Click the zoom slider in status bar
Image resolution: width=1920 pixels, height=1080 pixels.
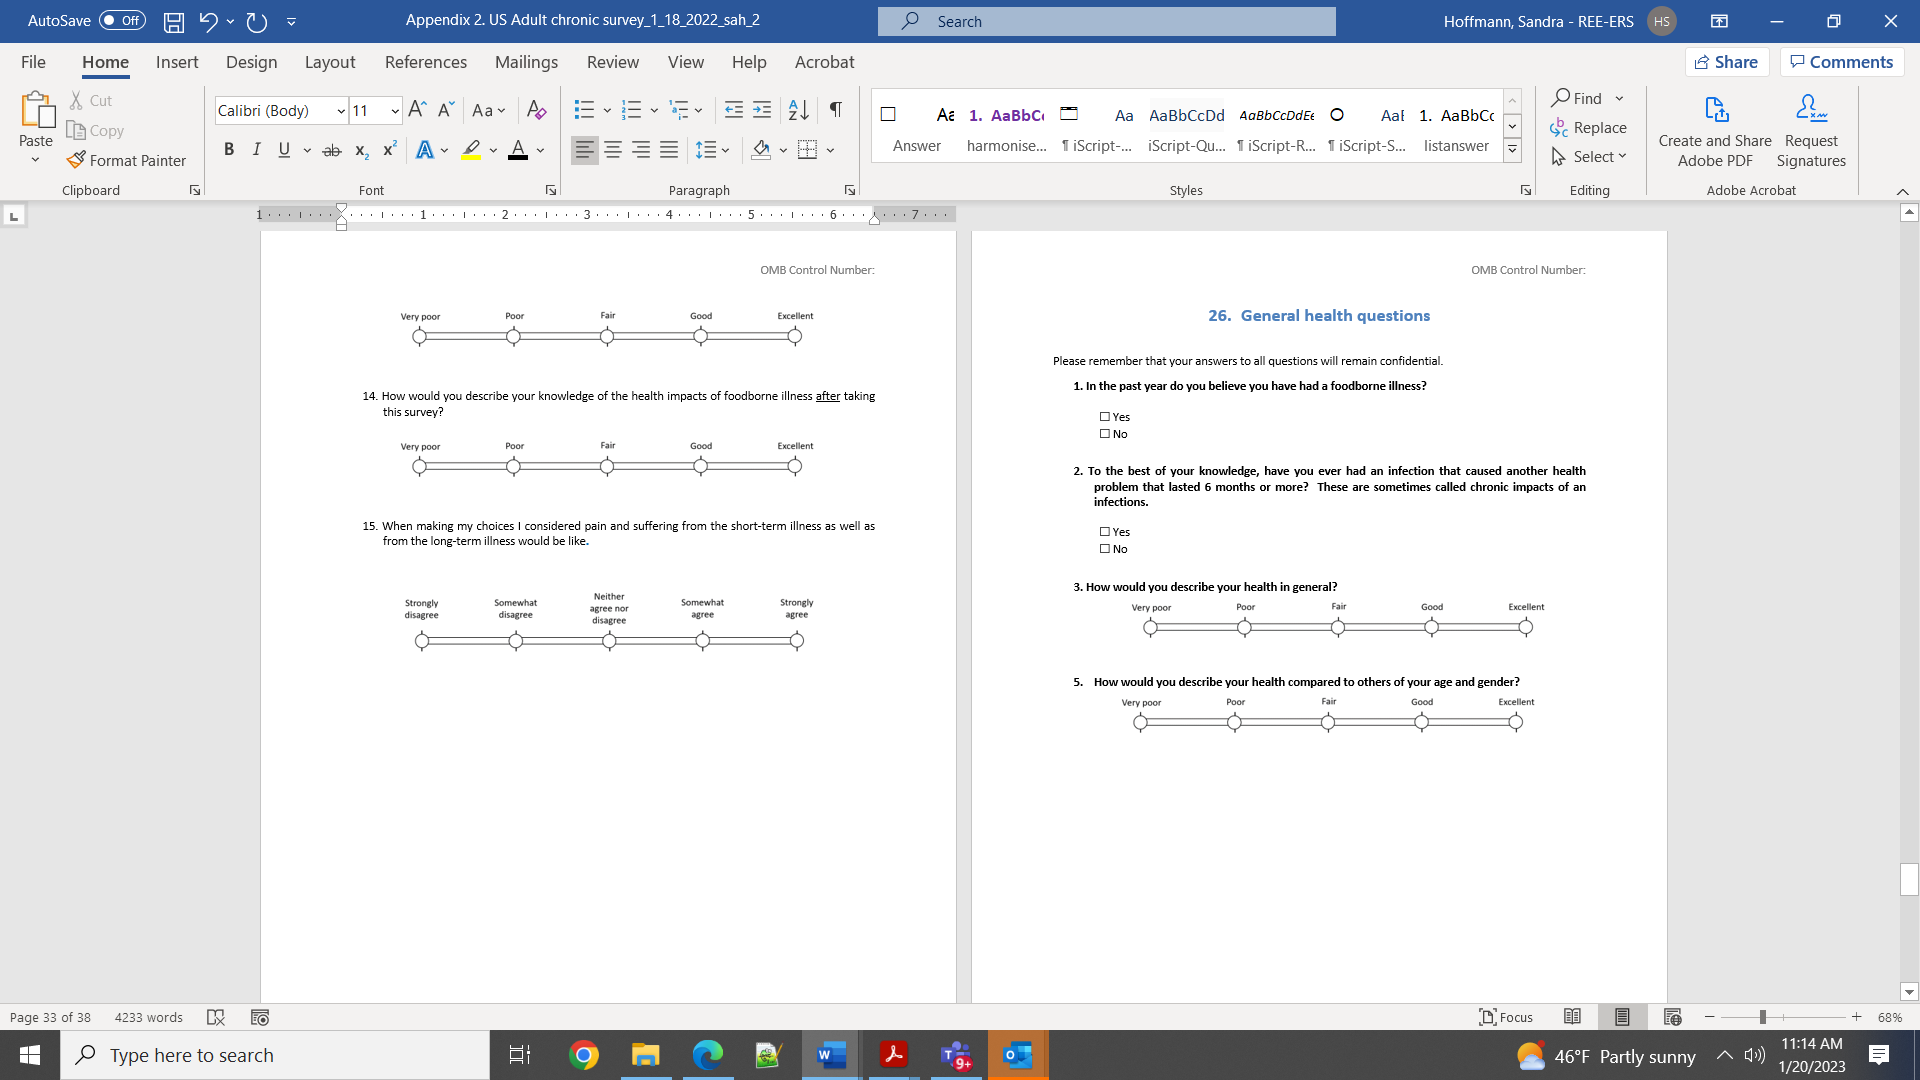1762,1017
